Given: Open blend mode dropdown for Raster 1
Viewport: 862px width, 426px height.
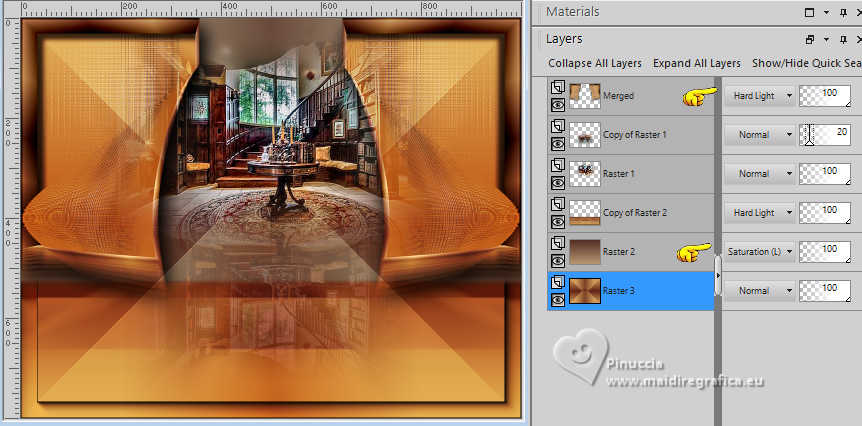Looking at the screenshot, I should tap(759, 174).
